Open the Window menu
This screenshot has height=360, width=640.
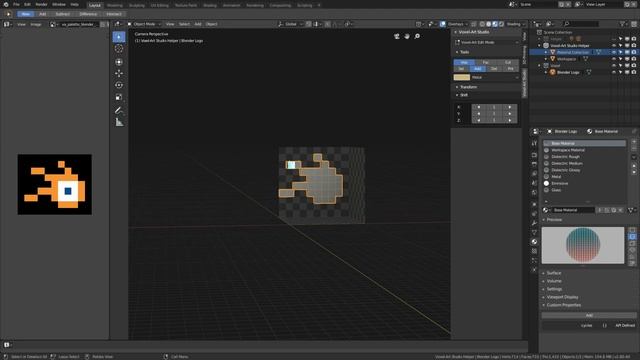(x=59, y=4)
